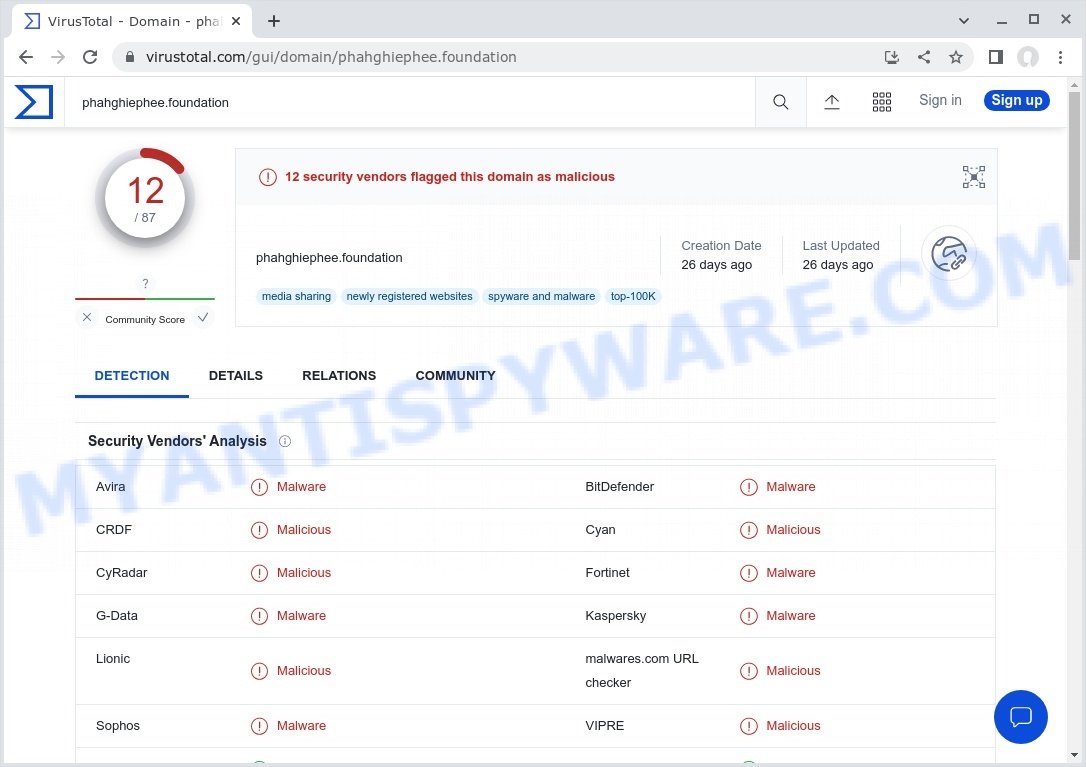This screenshot has width=1086, height=767.
Task: Click the search magnifier icon
Action: click(781, 102)
